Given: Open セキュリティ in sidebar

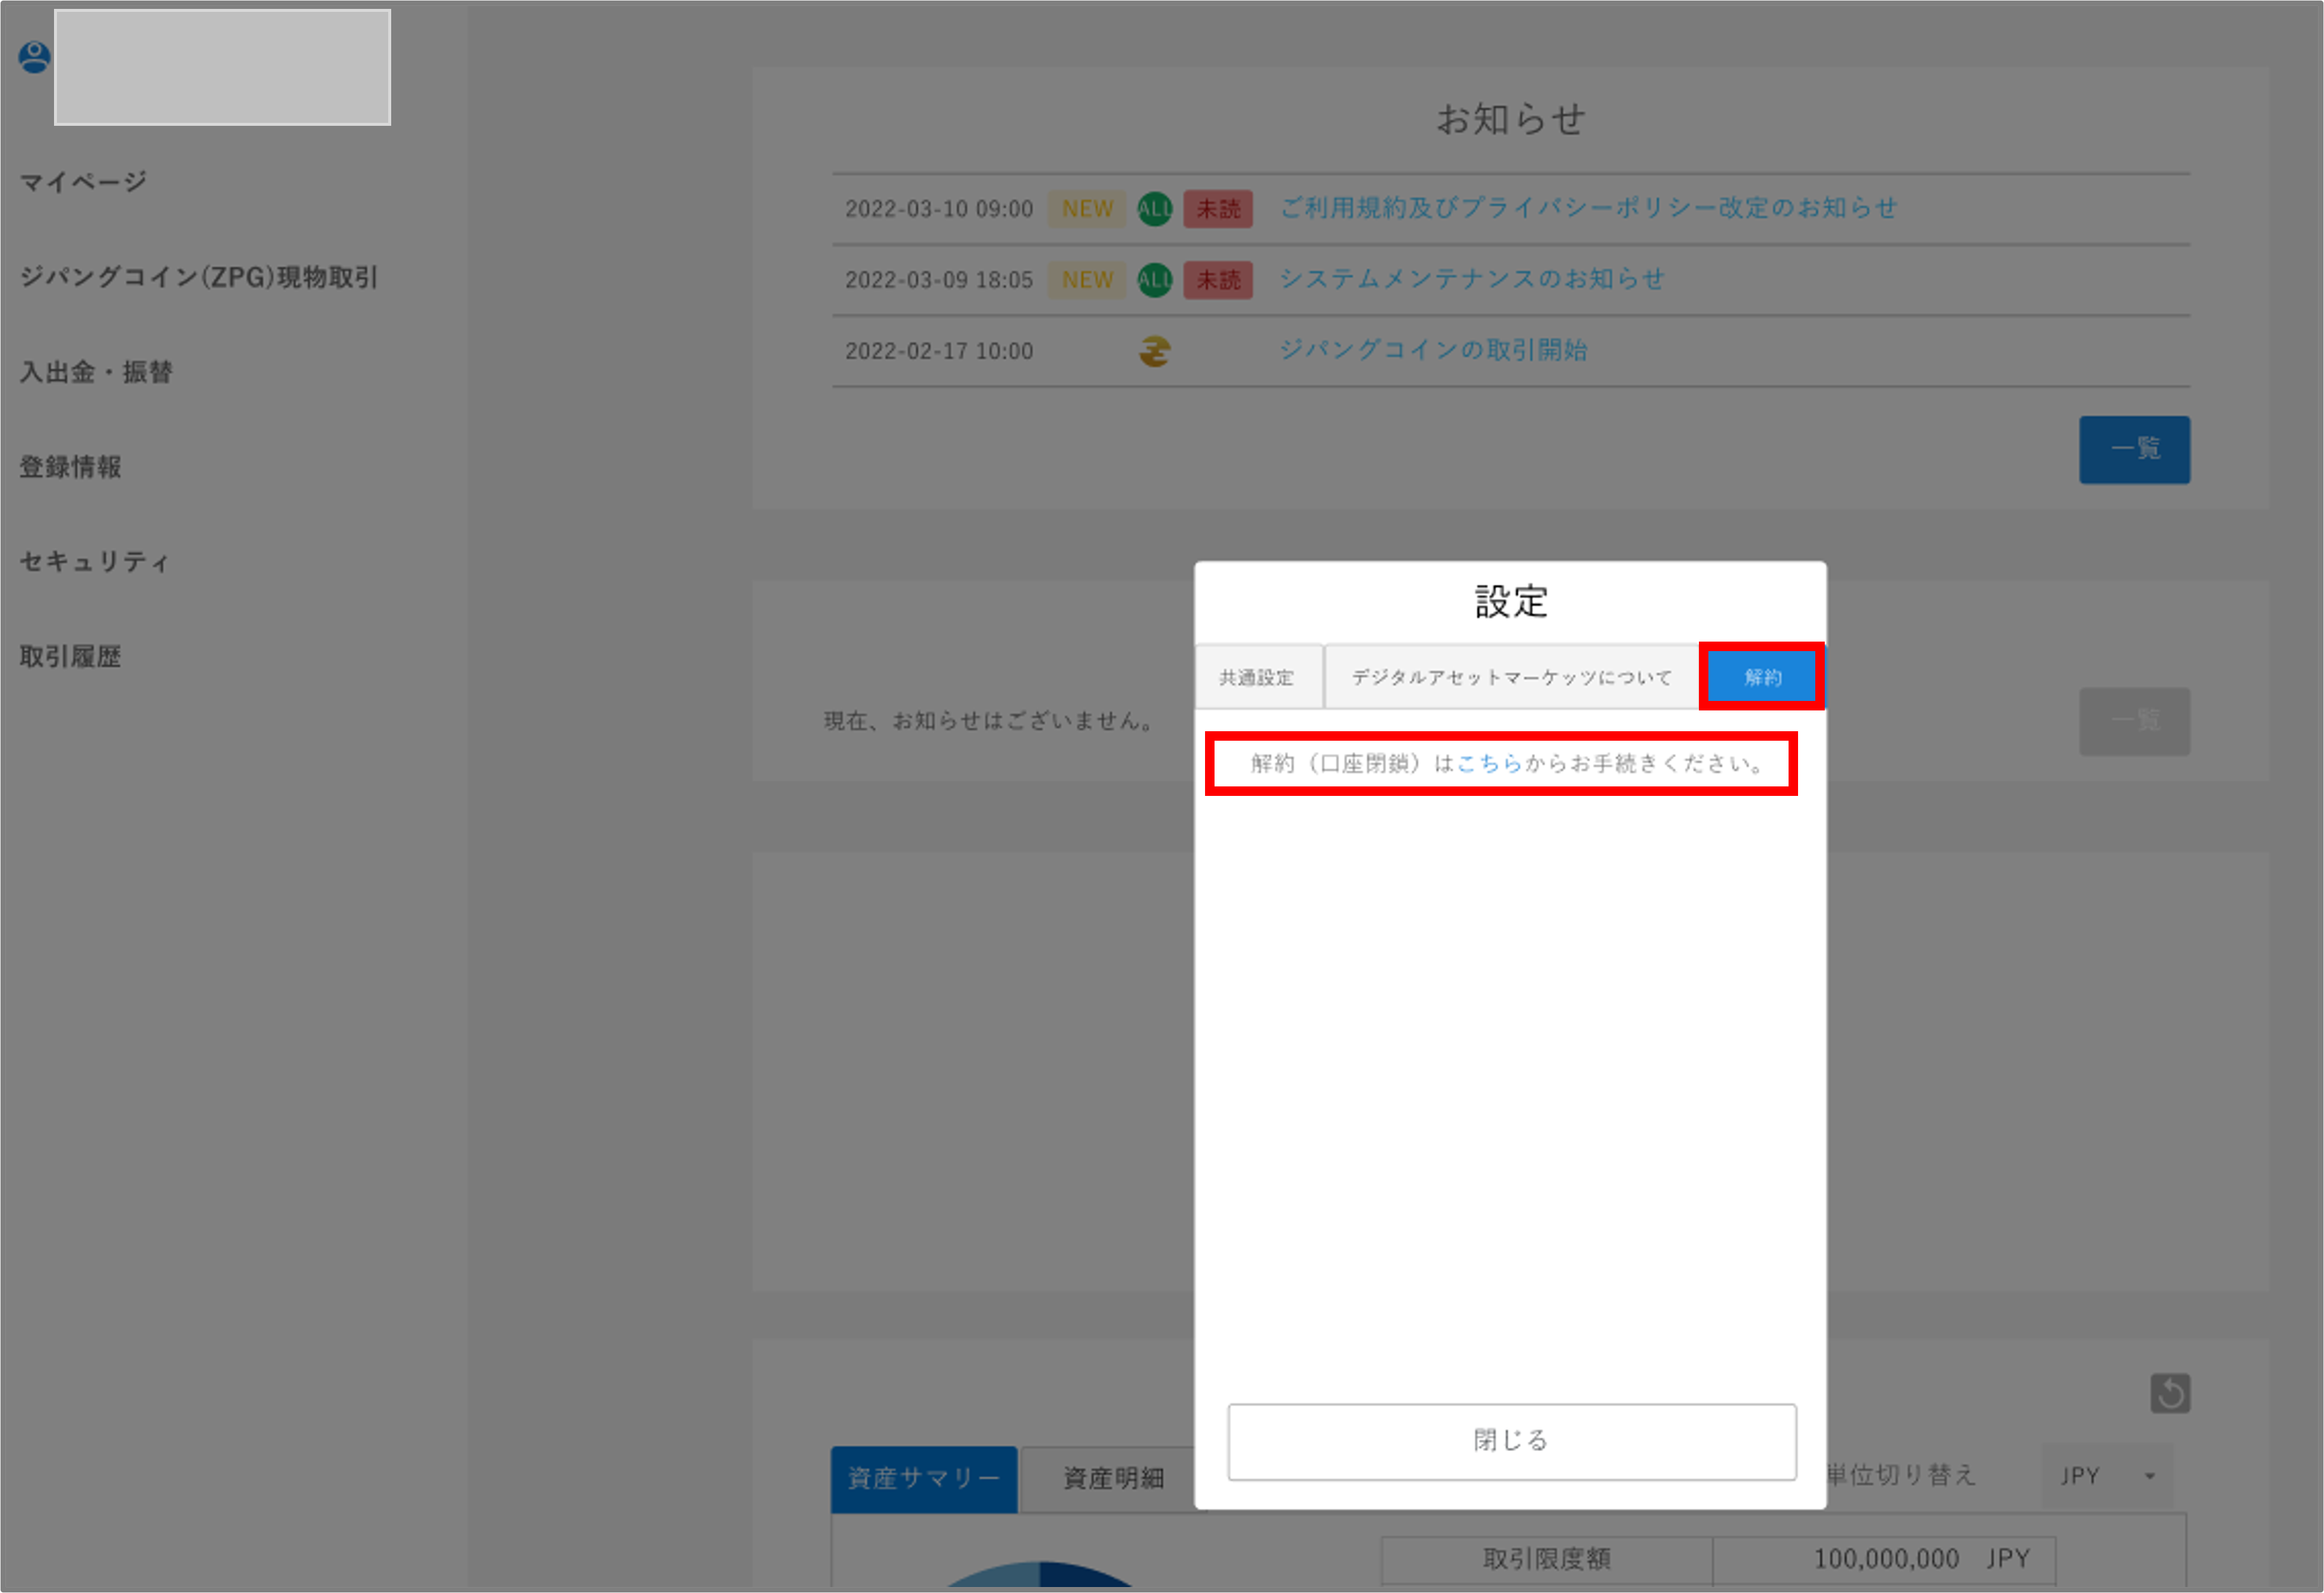Looking at the screenshot, I should pyautogui.click(x=96, y=562).
